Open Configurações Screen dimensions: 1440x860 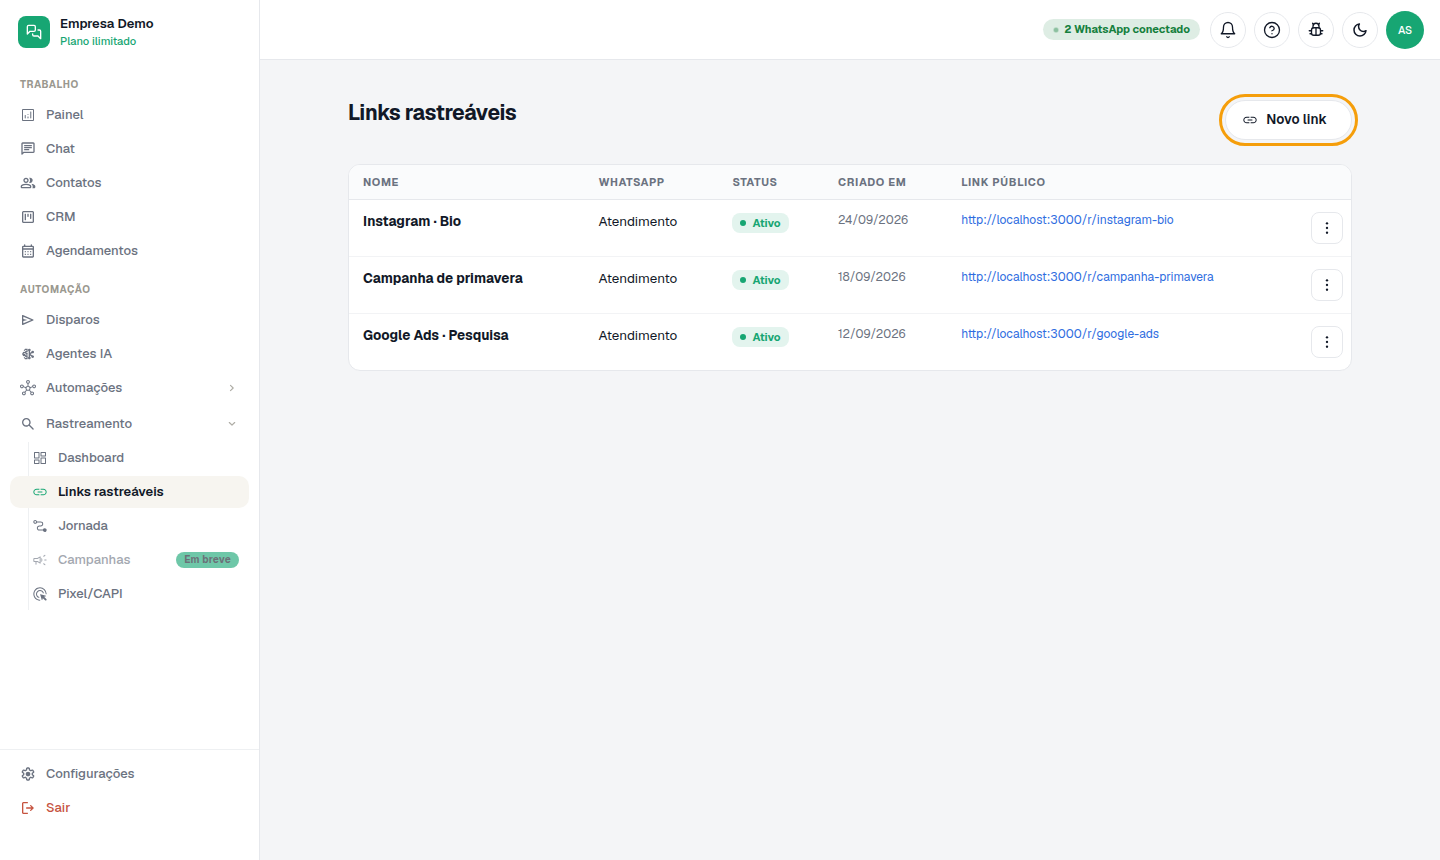point(129,774)
